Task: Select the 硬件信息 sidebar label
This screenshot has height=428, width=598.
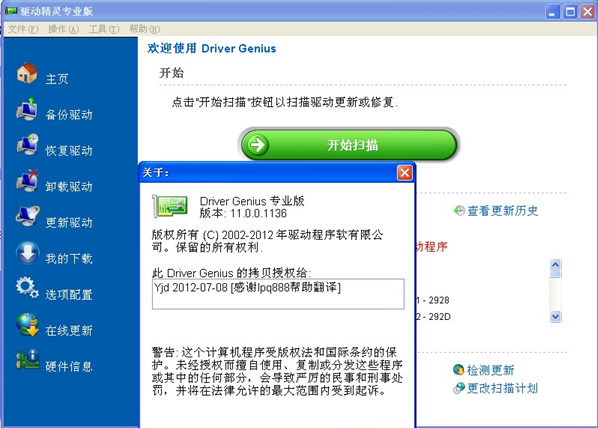Action: point(69,366)
